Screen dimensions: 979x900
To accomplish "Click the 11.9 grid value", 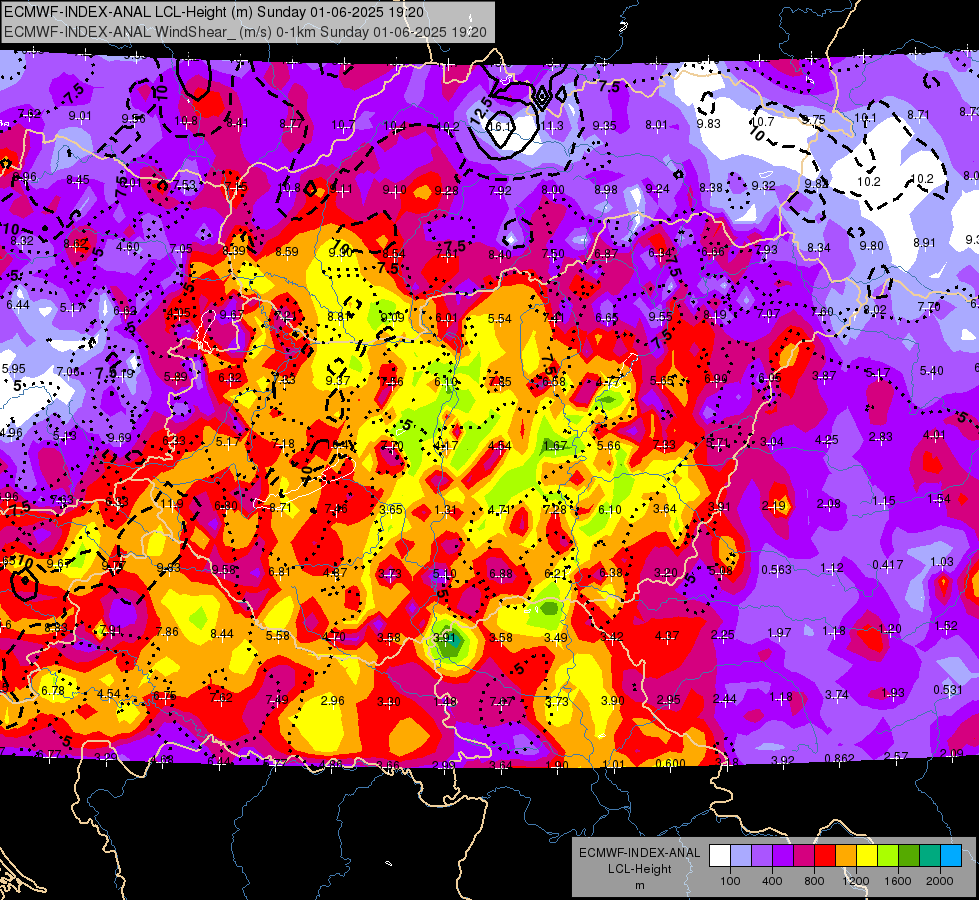I will point(172,503).
